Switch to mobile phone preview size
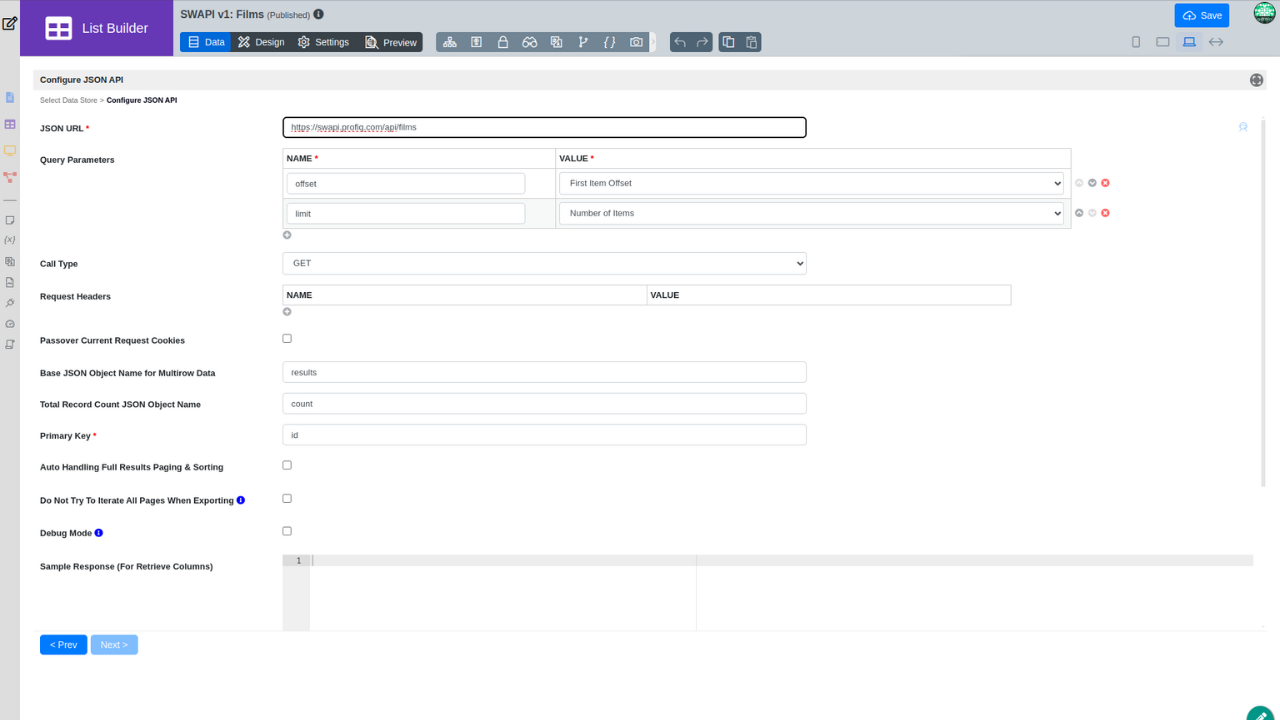The height and width of the screenshot is (720, 1280). coord(1136,42)
